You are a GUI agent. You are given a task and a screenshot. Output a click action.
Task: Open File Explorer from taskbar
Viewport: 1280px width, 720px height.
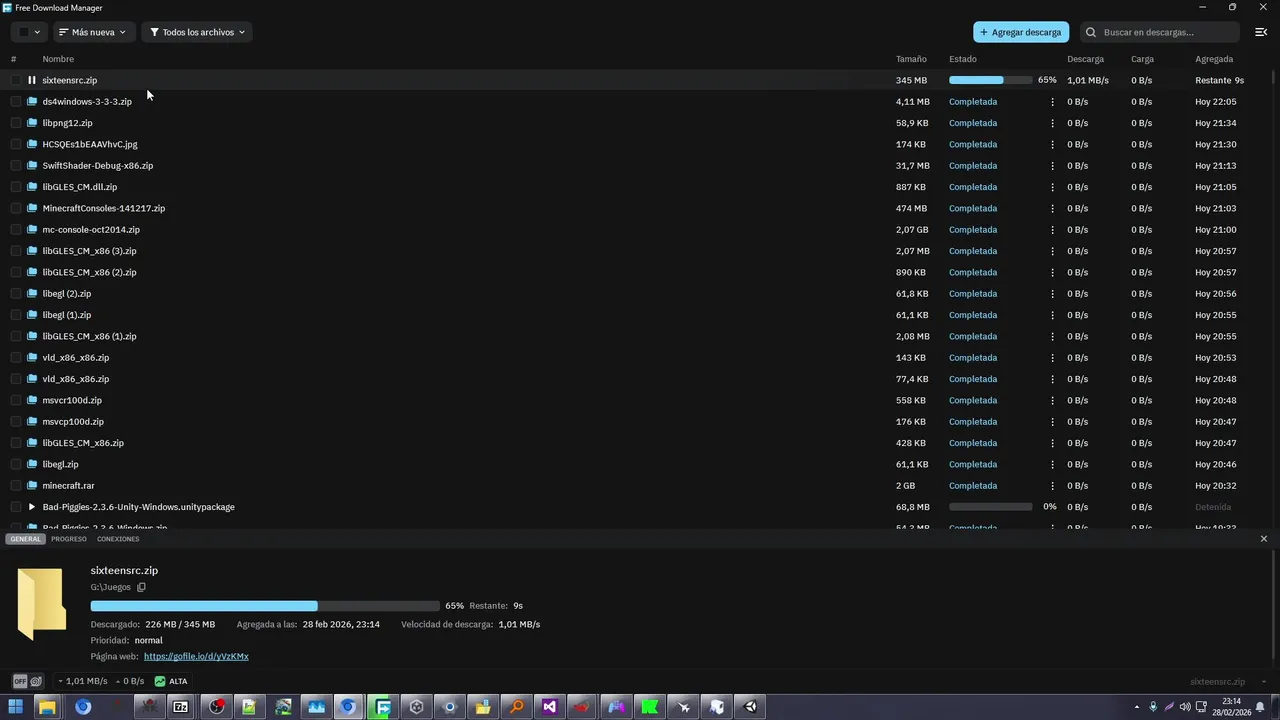coord(47,707)
